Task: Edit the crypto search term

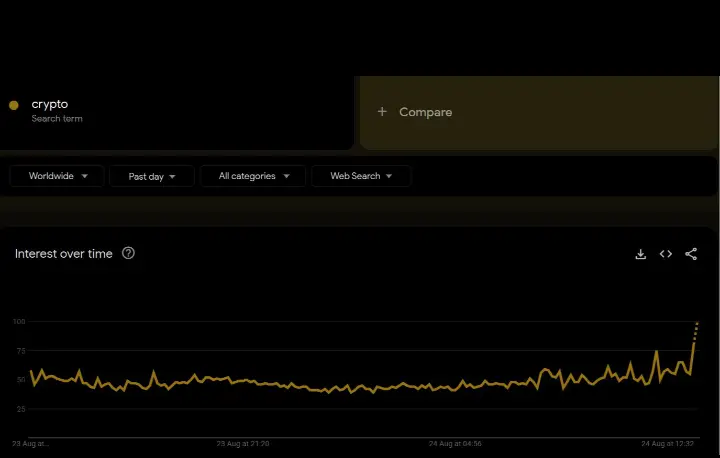Action: [x=50, y=104]
